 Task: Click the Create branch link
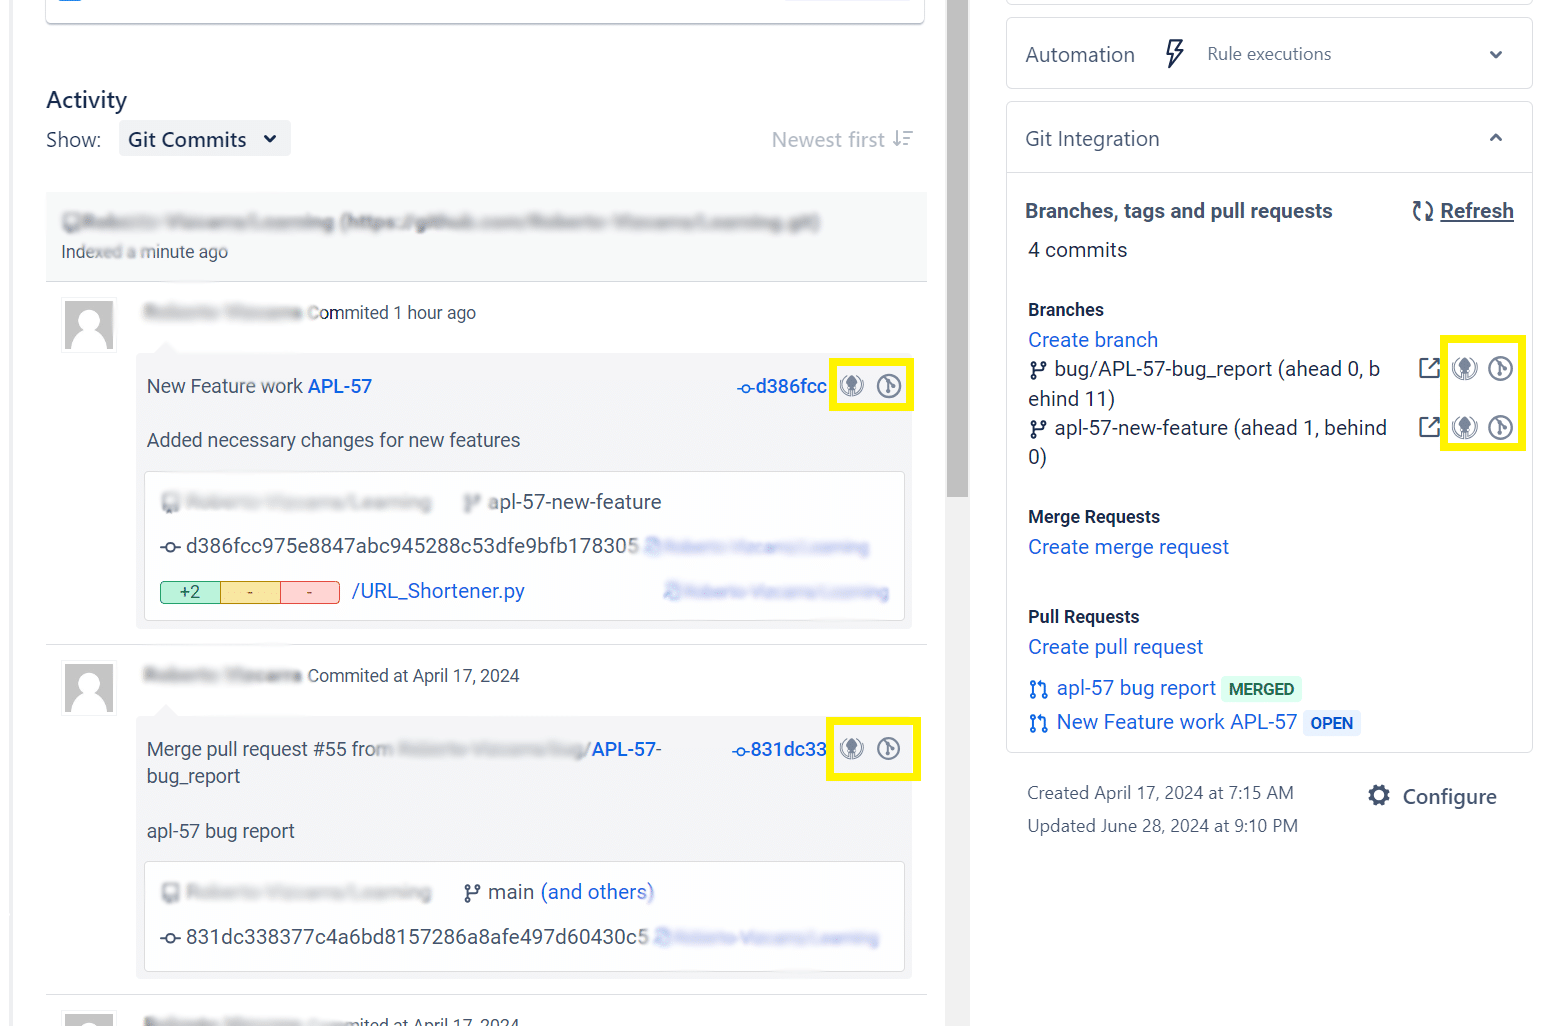point(1093,340)
